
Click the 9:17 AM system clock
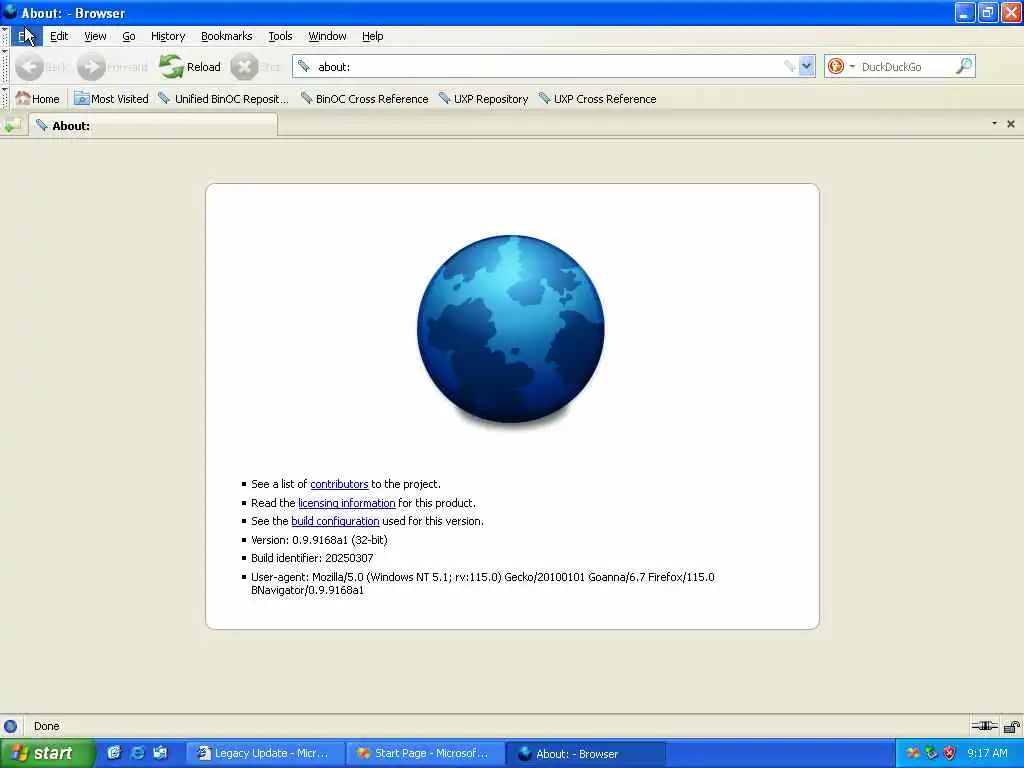click(987, 754)
